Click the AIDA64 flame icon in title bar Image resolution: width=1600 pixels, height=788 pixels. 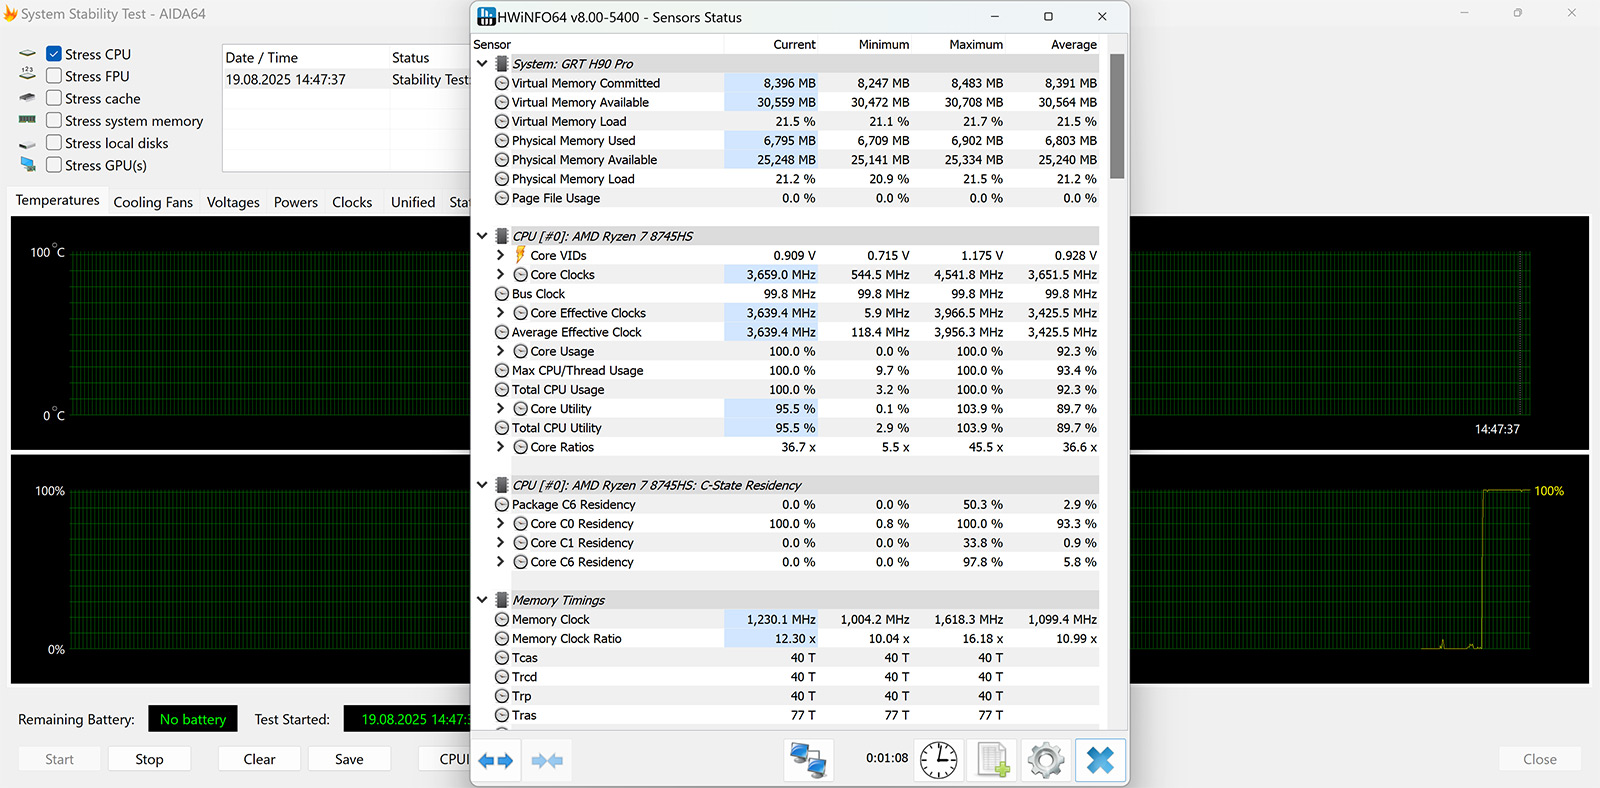coord(10,14)
